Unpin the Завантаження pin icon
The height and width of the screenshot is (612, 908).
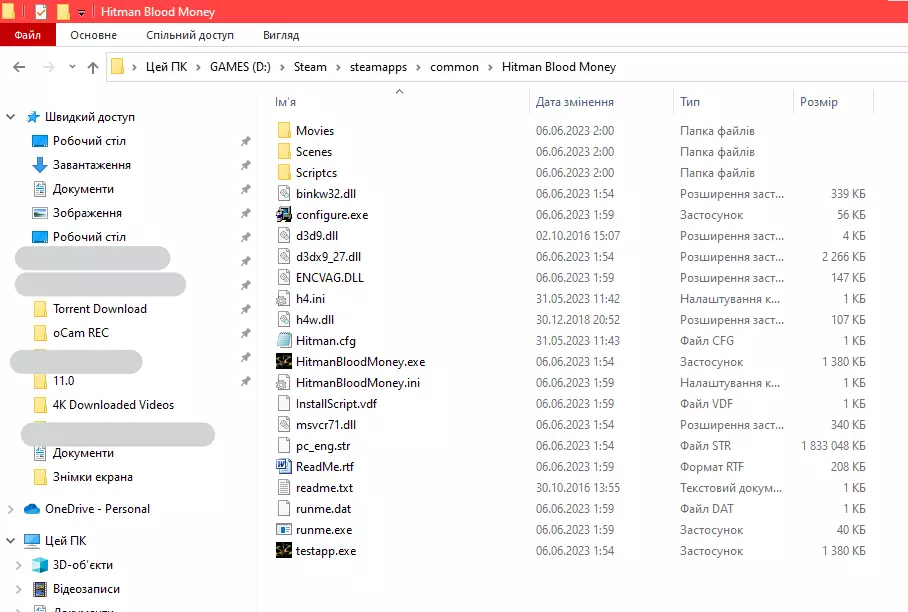tap(246, 165)
